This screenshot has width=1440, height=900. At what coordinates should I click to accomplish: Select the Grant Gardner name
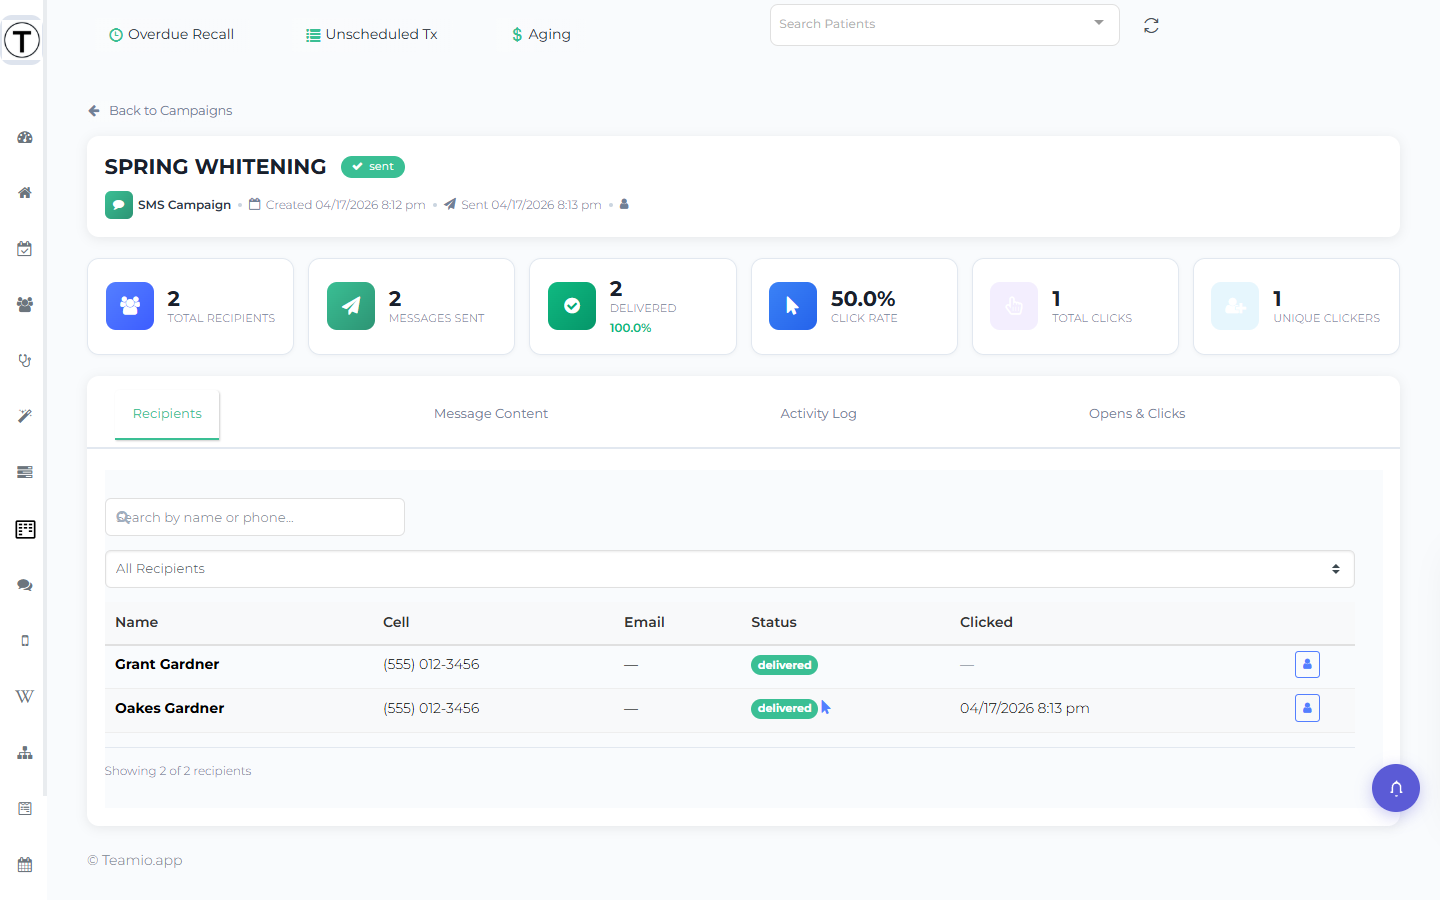click(x=167, y=665)
